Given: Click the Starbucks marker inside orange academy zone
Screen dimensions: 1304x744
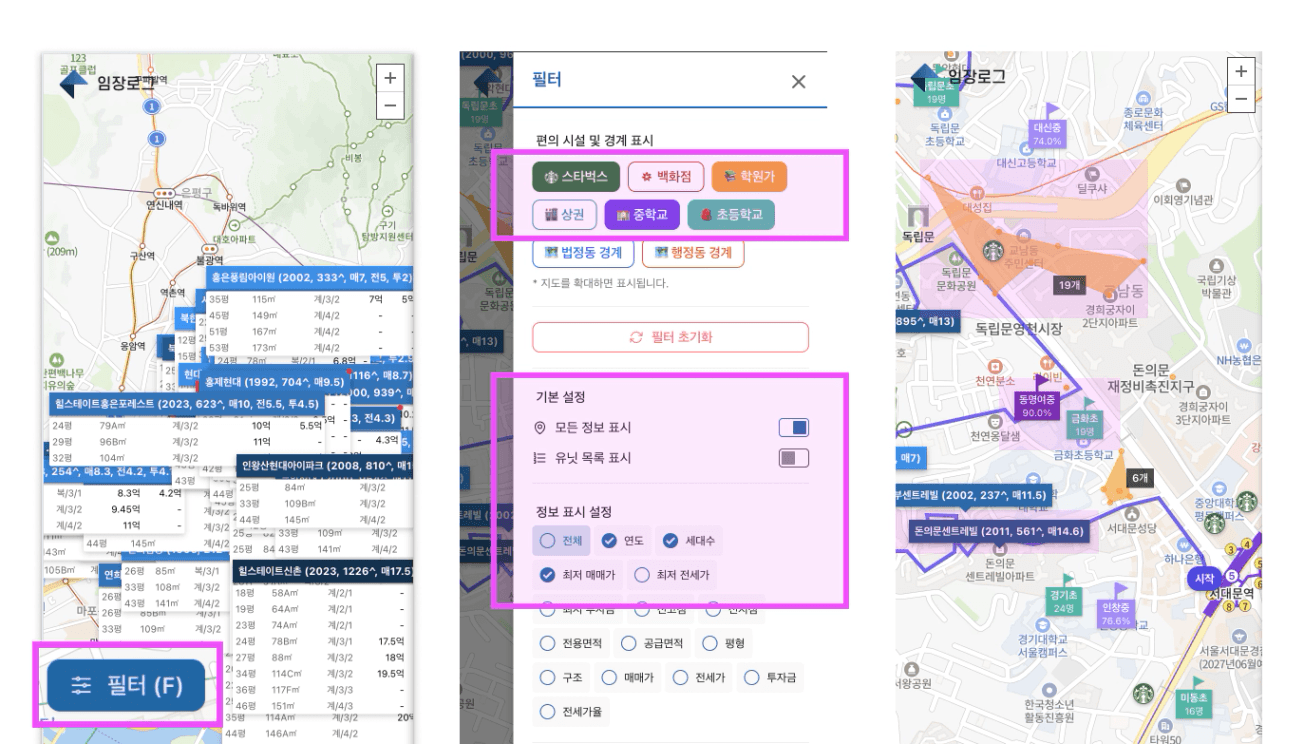Looking at the screenshot, I should [993, 250].
